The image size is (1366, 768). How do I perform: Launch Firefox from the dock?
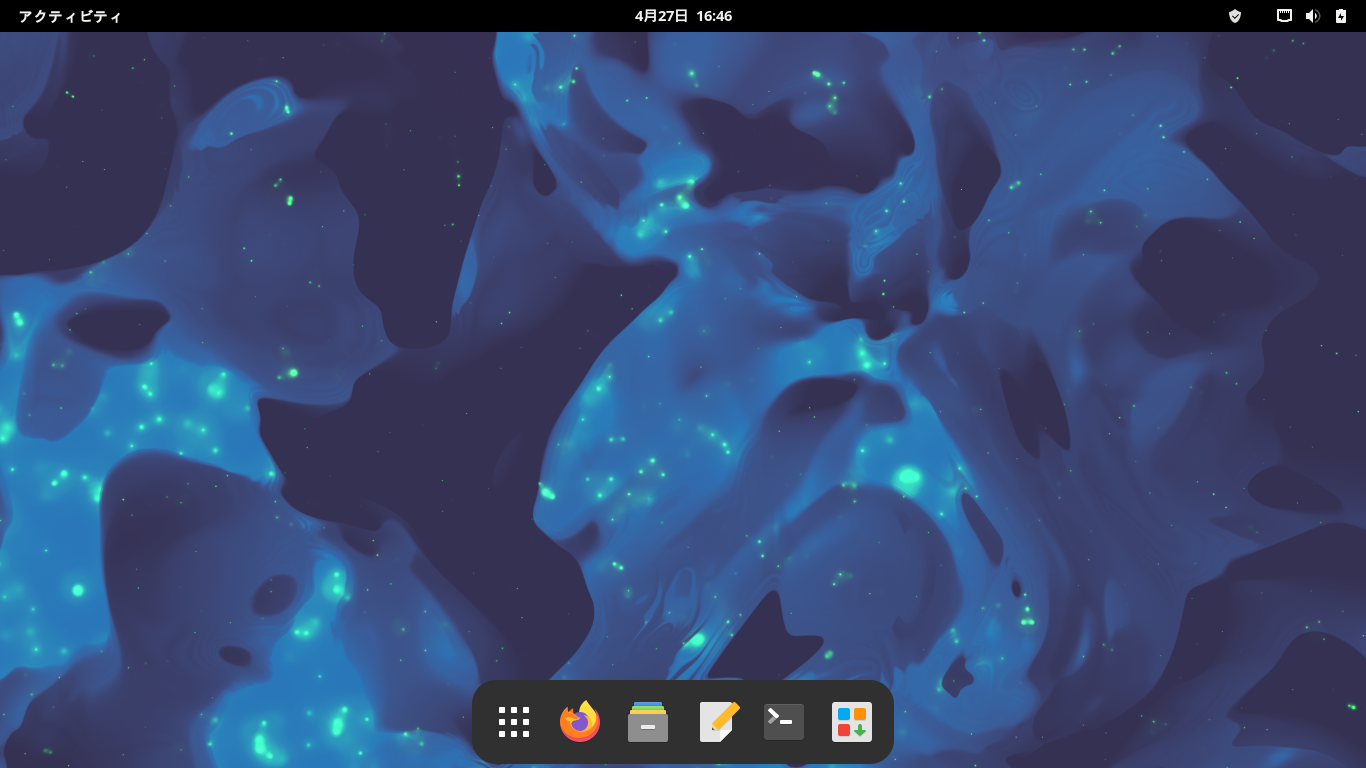[580, 722]
